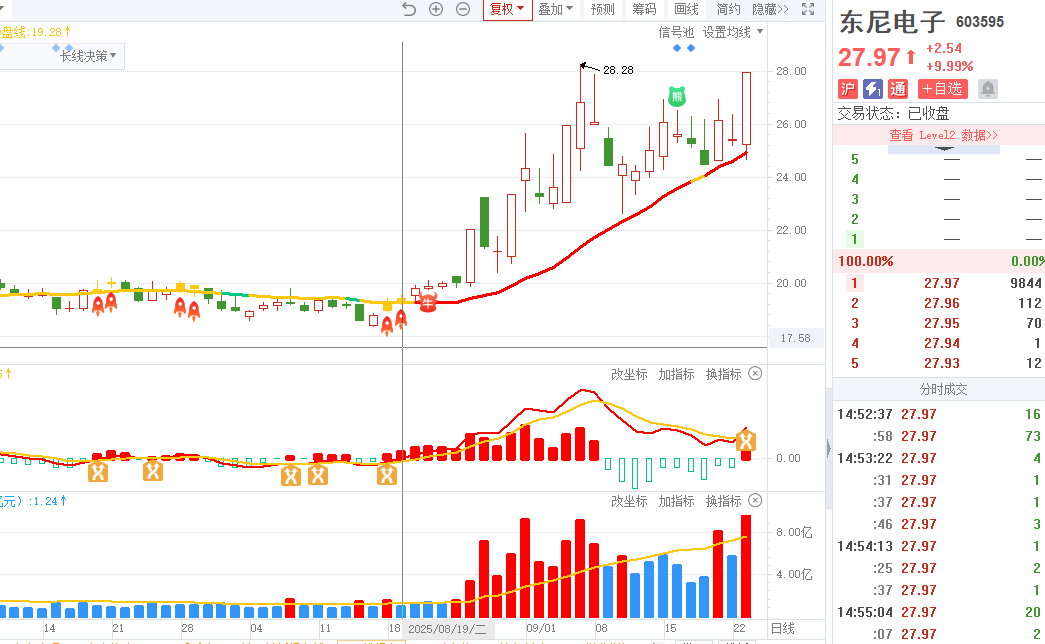Click 隐藏>> to hide side panel
Image resolution: width=1045 pixels, height=644 pixels.
point(770,9)
